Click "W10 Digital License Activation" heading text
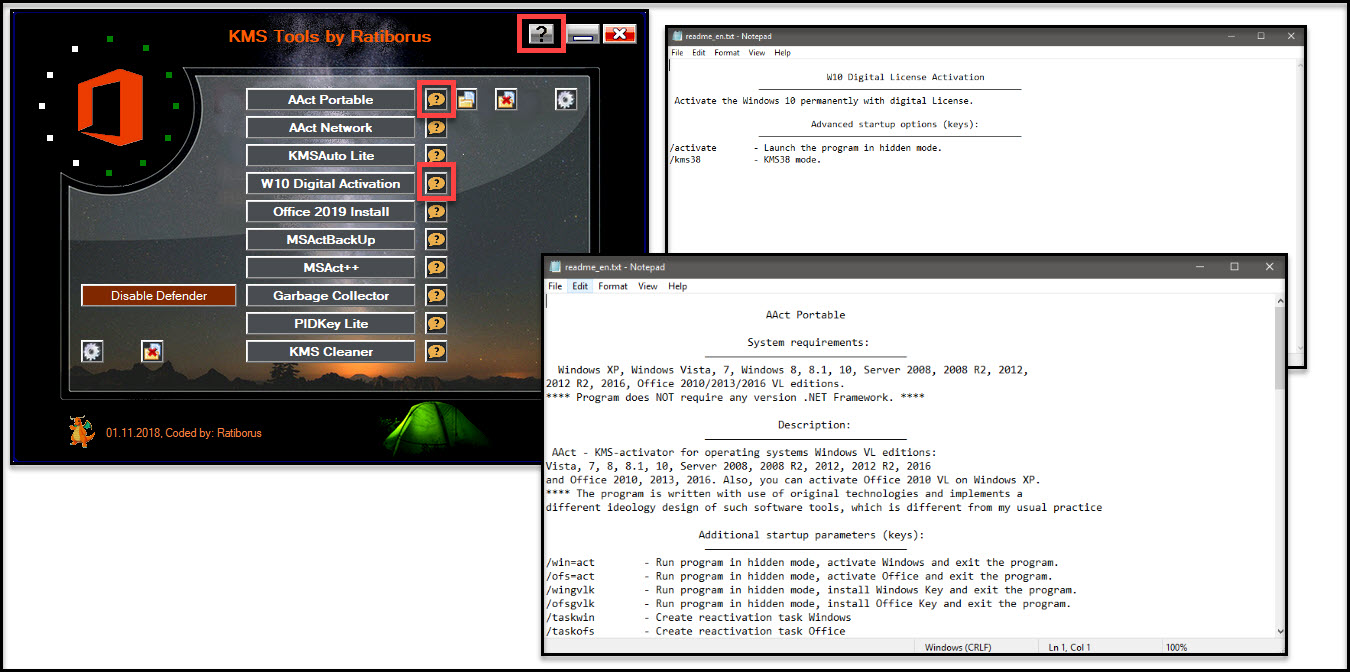 [x=906, y=77]
